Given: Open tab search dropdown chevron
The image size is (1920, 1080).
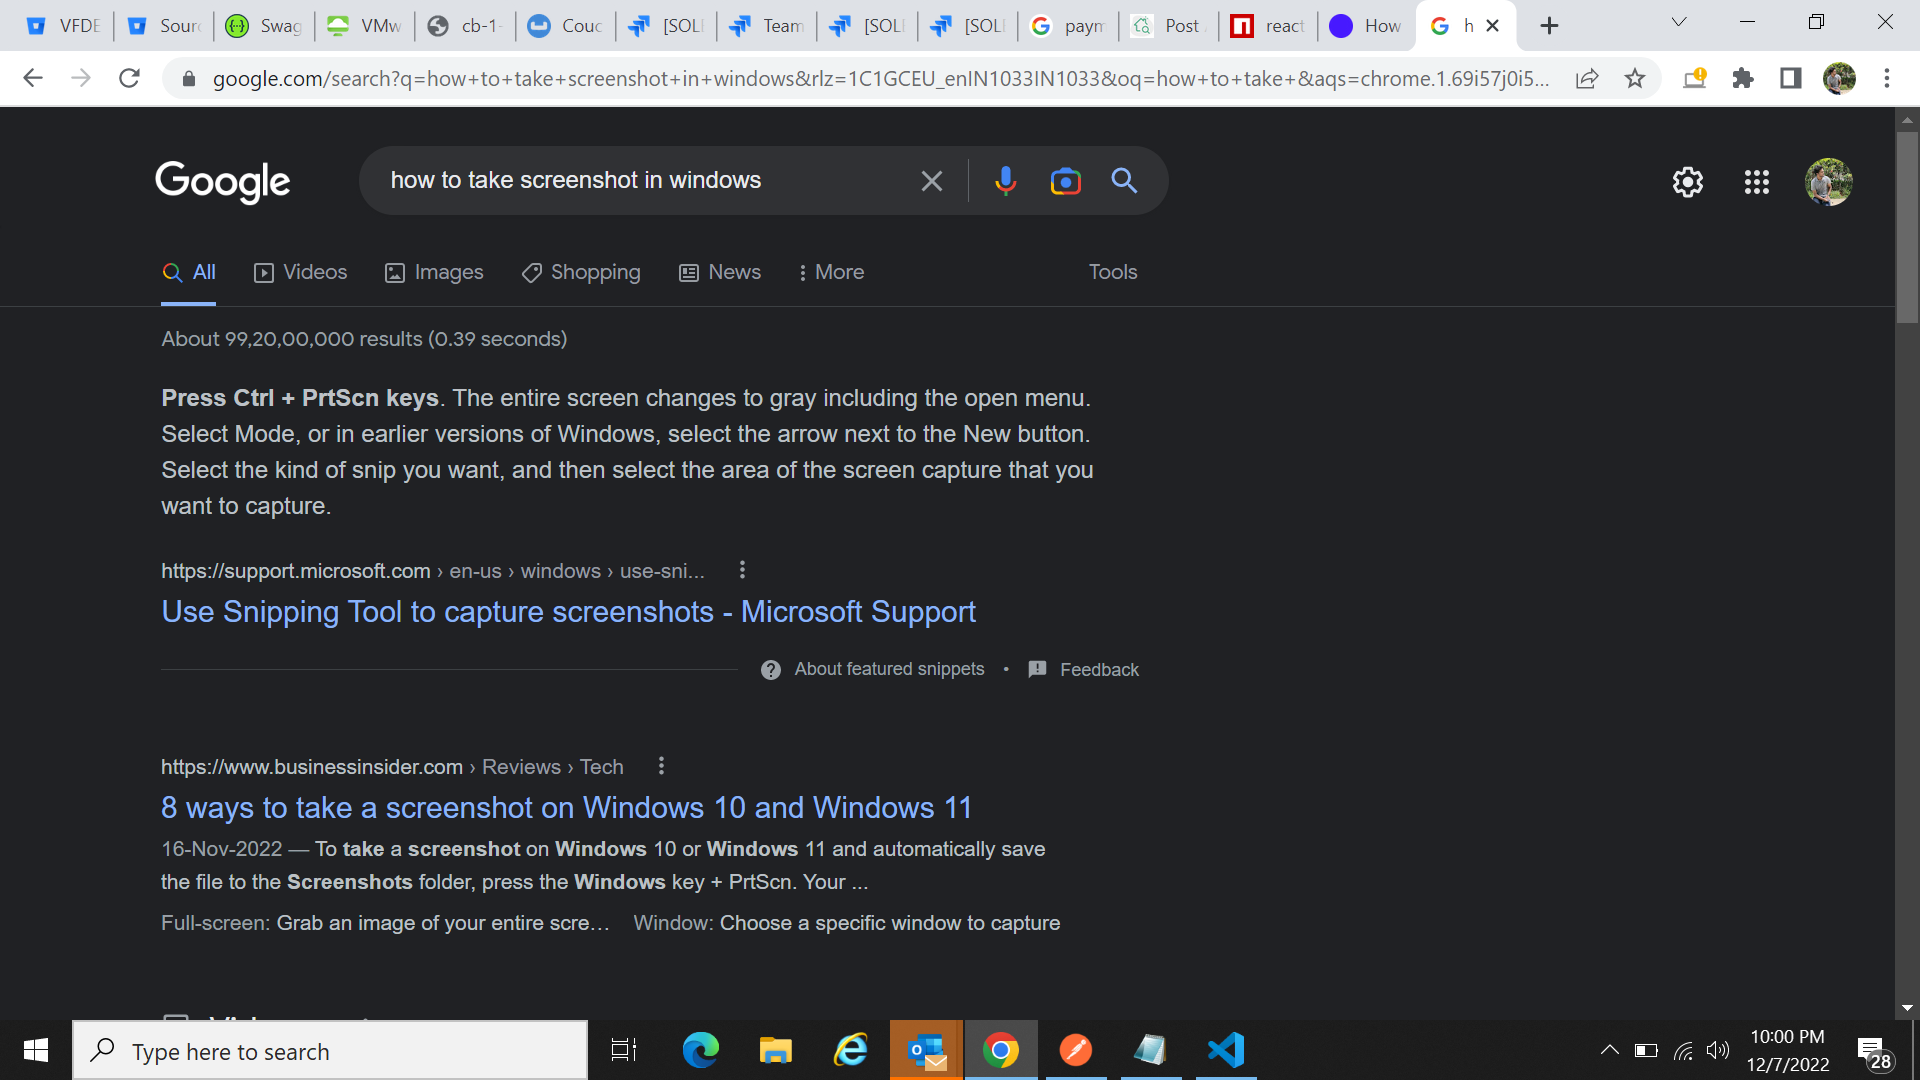Looking at the screenshot, I should pos(1678,23).
